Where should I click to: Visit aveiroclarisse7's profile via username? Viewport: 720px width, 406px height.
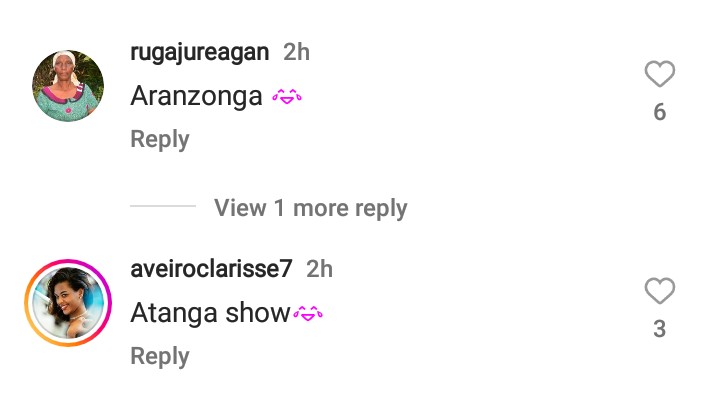click(x=211, y=269)
